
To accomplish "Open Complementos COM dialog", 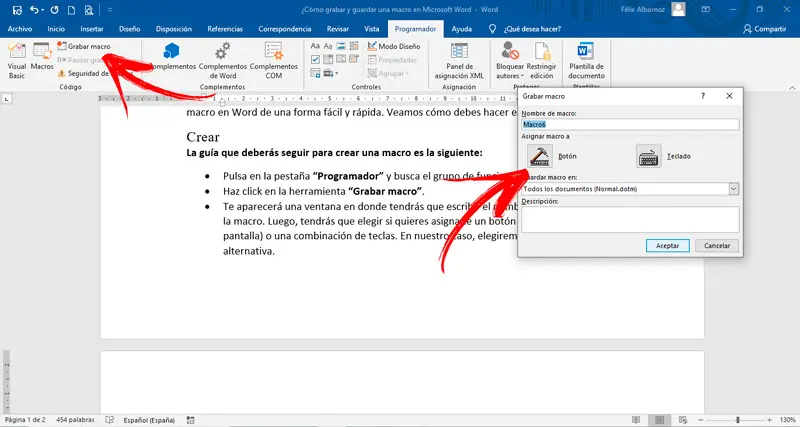I will click(x=273, y=60).
